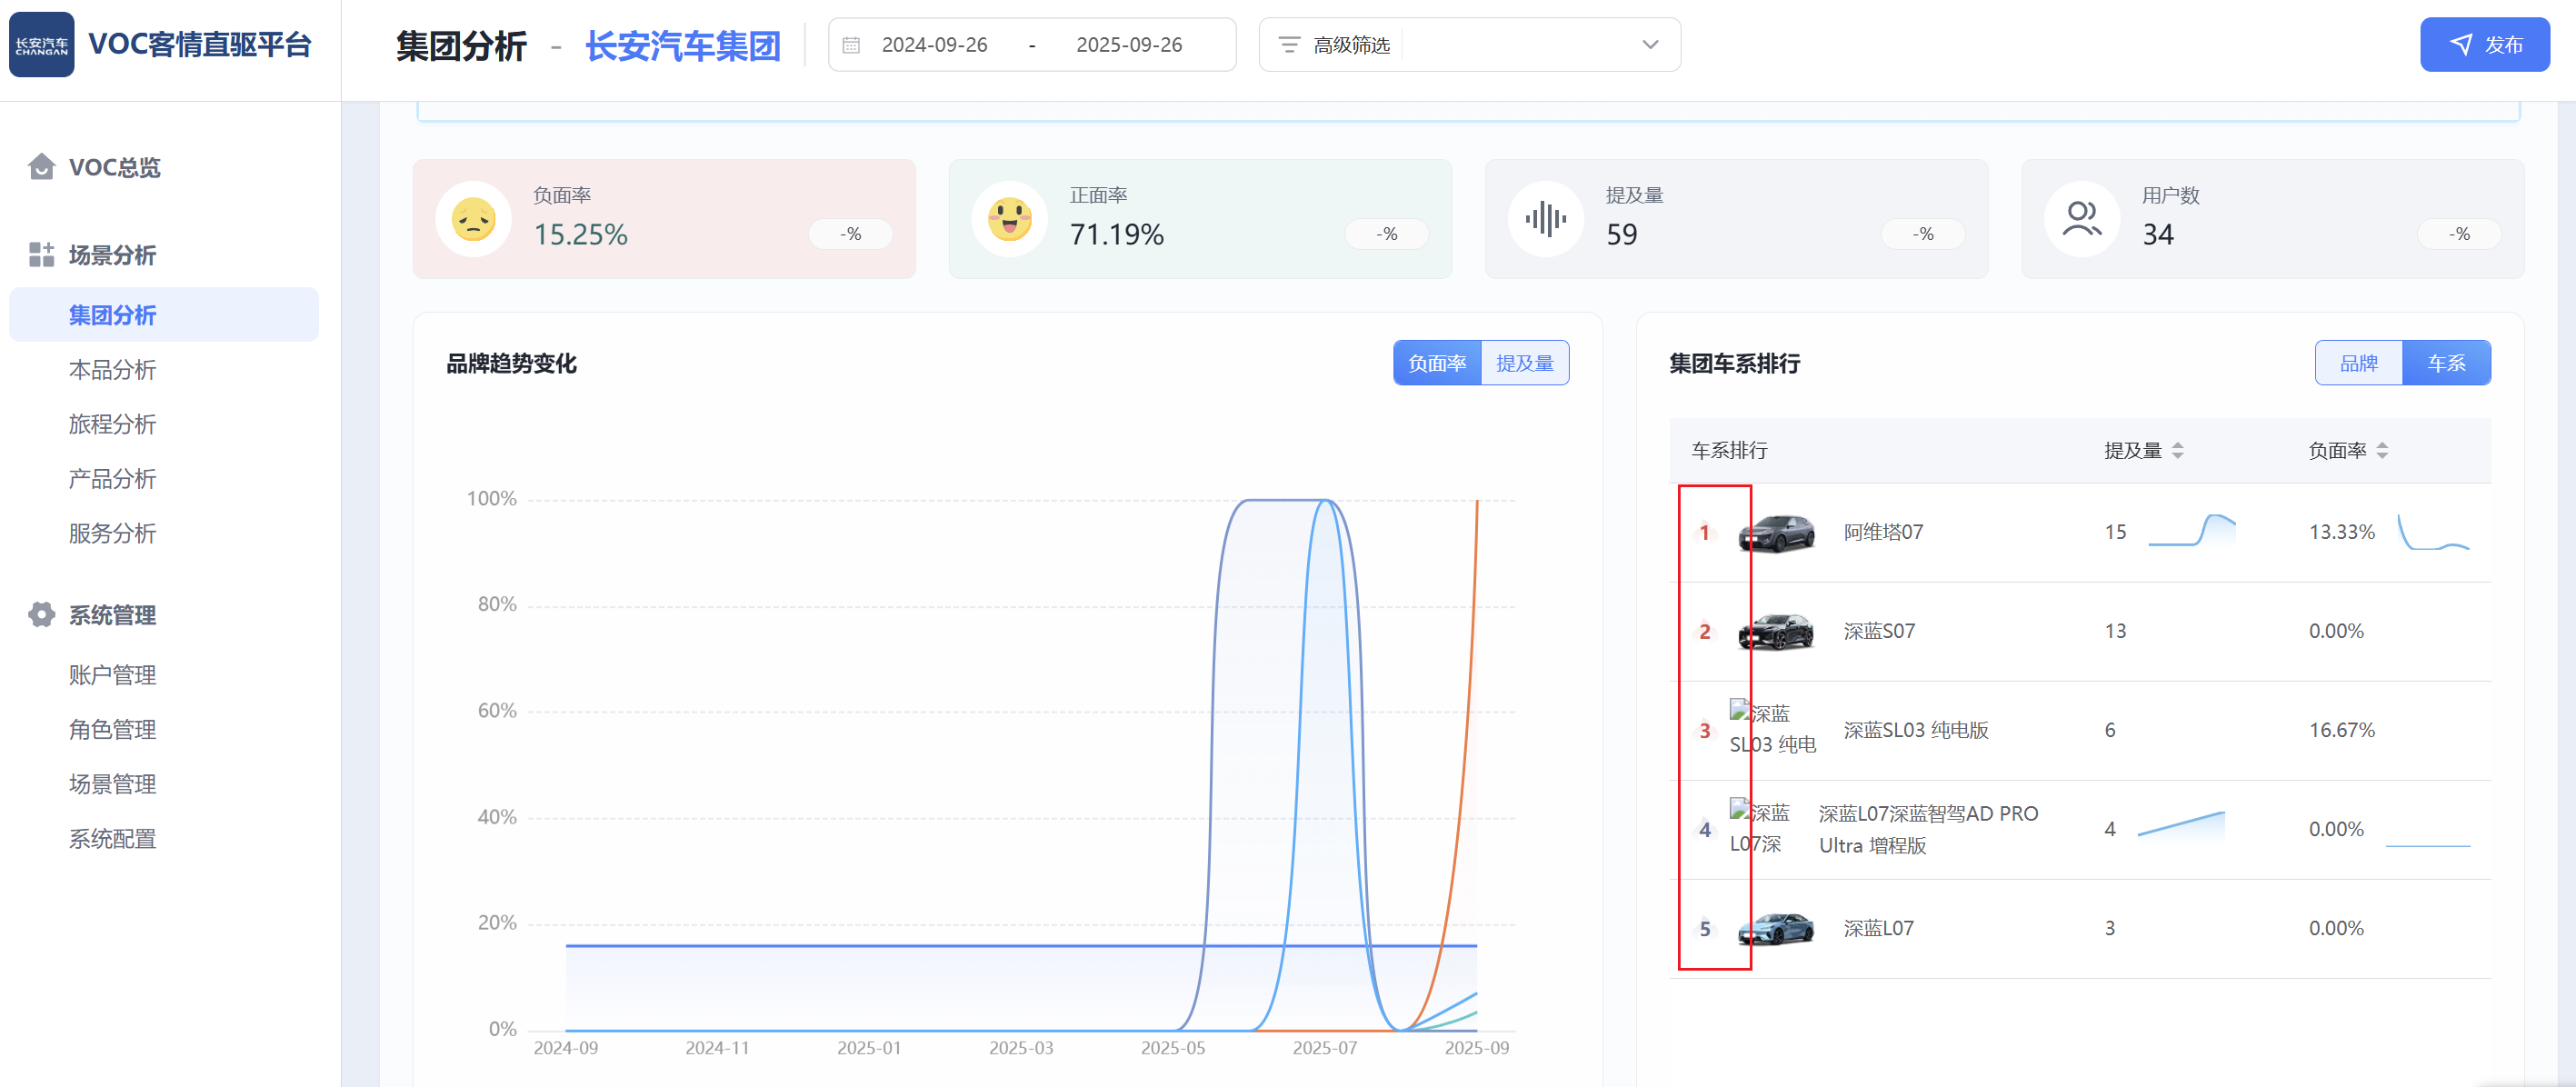Switch trend chart to 负面率
Image resolution: width=2576 pixels, height=1087 pixels.
(x=1437, y=363)
